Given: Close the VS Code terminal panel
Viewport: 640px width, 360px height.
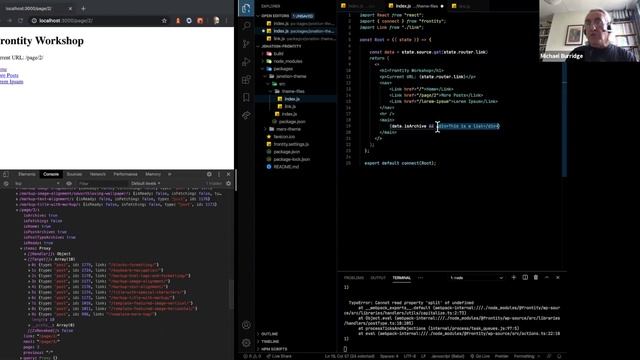Looking at the screenshot, I should [558, 278].
